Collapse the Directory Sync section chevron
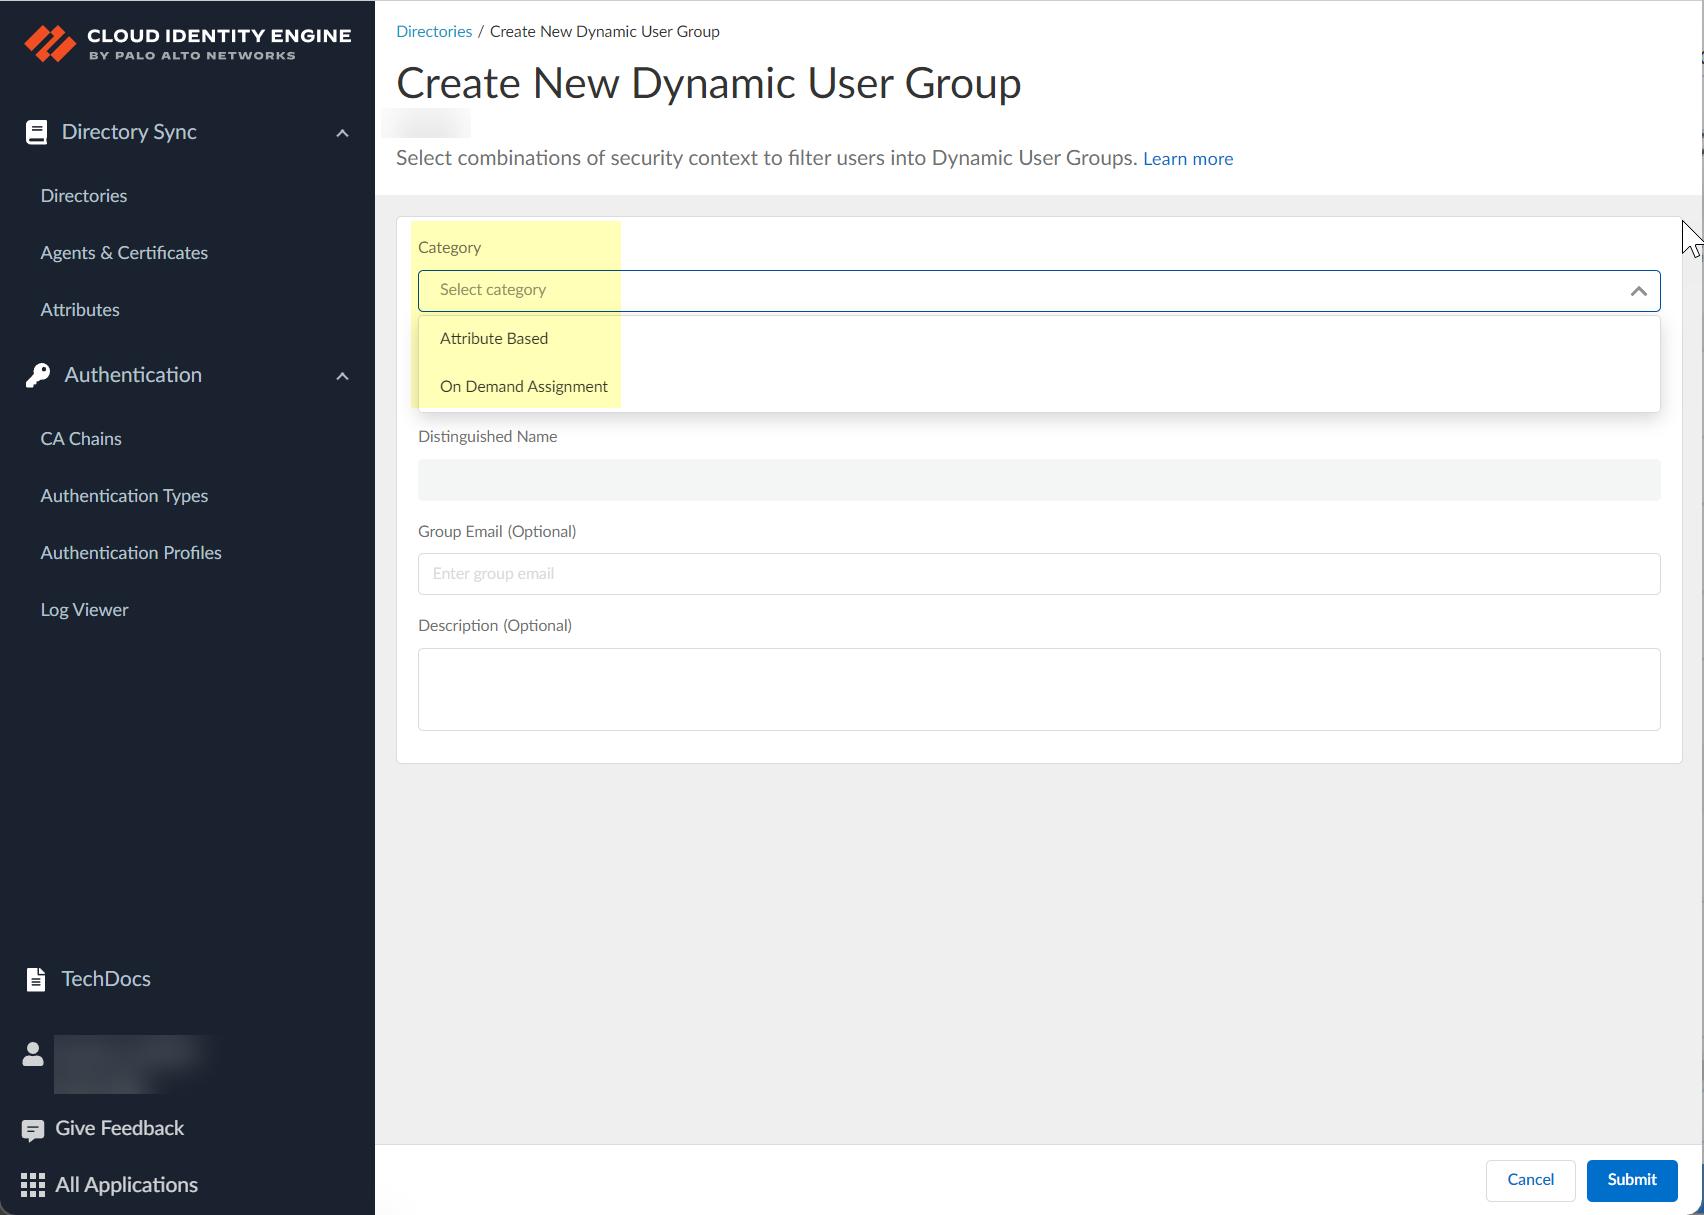The width and height of the screenshot is (1704, 1215). coord(342,133)
